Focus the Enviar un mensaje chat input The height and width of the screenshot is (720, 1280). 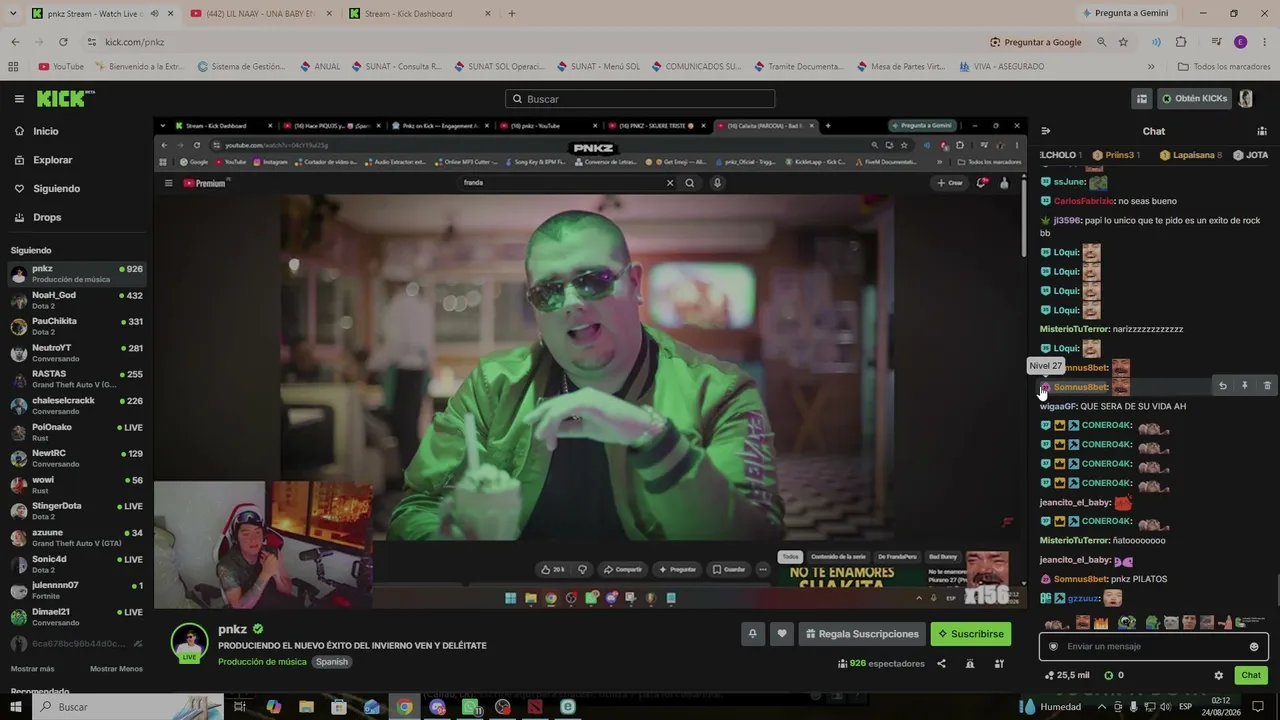[x=1153, y=647]
